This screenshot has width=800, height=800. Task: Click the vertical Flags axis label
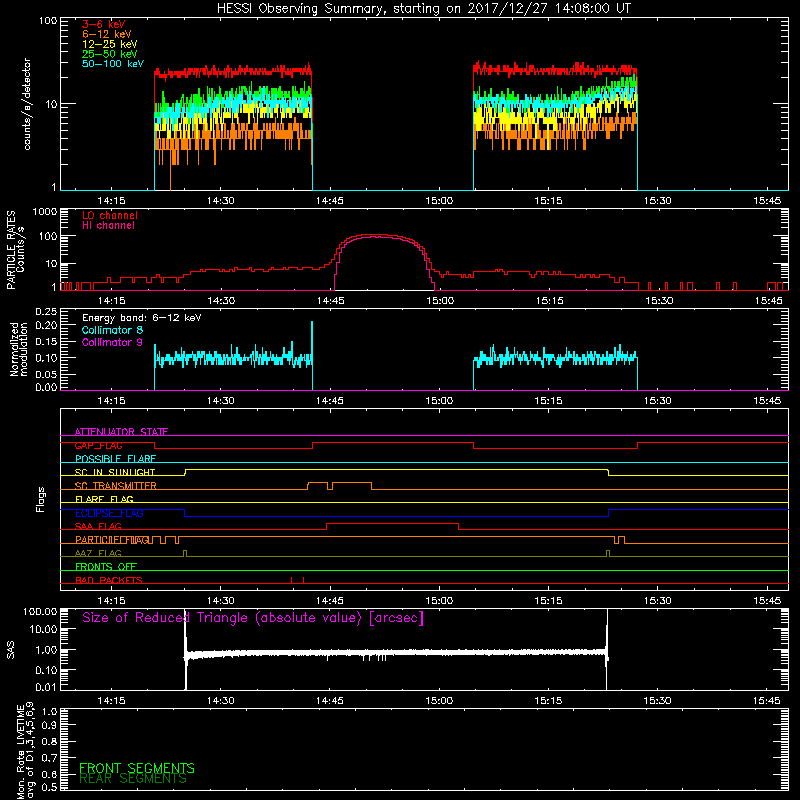(41, 499)
